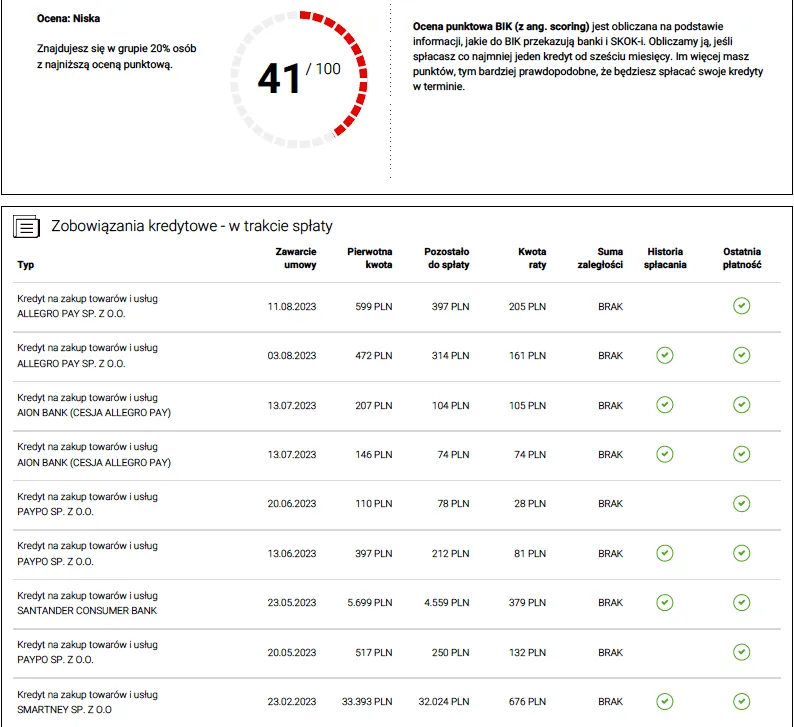
Task: Click last payment checkmark for 20.05.2023 PayPo loan
Action: pyautogui.click(x=741, y=652)
